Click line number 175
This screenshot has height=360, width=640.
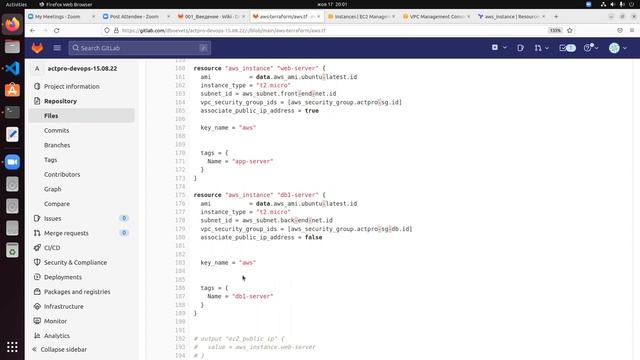pyautogui.click(x=180, y=195)
